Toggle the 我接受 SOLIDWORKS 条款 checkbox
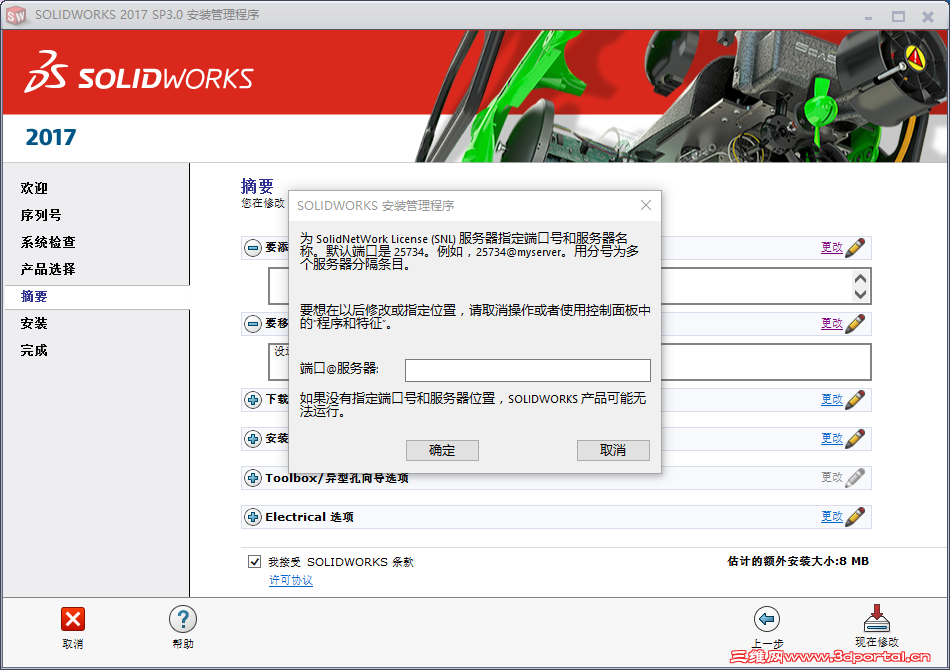The width and height of the screenshot is (950, 670). pyautogui.click(x=254, y=562)
